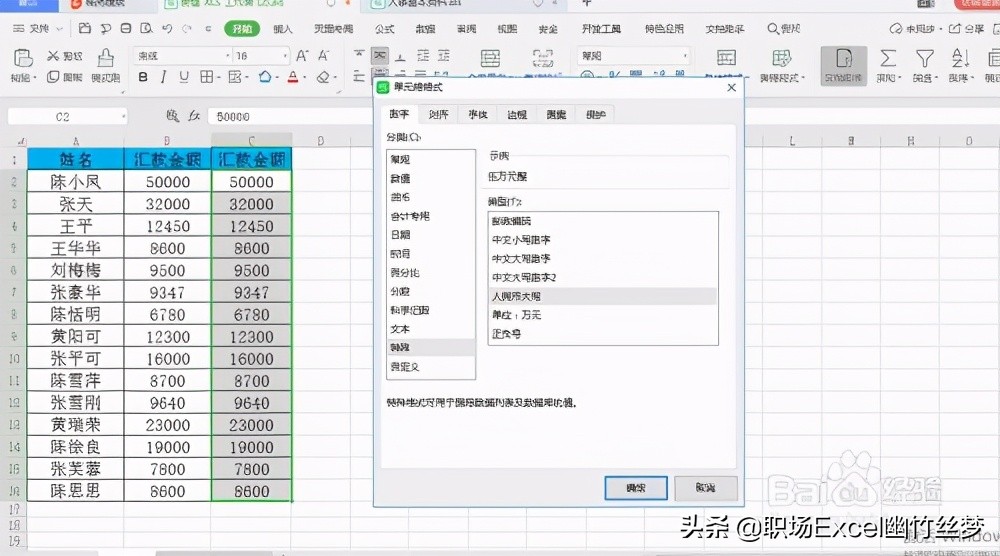Image resolution: width=1000 pixels, height=556 pixels.
Task: Open the Sort button dropdown arrow
Action: coord(972,78)
